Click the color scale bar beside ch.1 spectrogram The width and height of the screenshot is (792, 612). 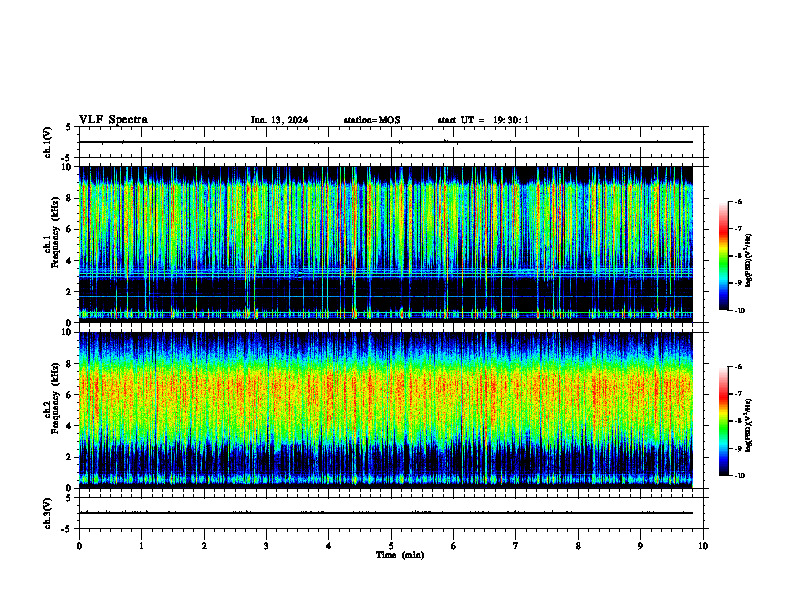click(724, 256)
